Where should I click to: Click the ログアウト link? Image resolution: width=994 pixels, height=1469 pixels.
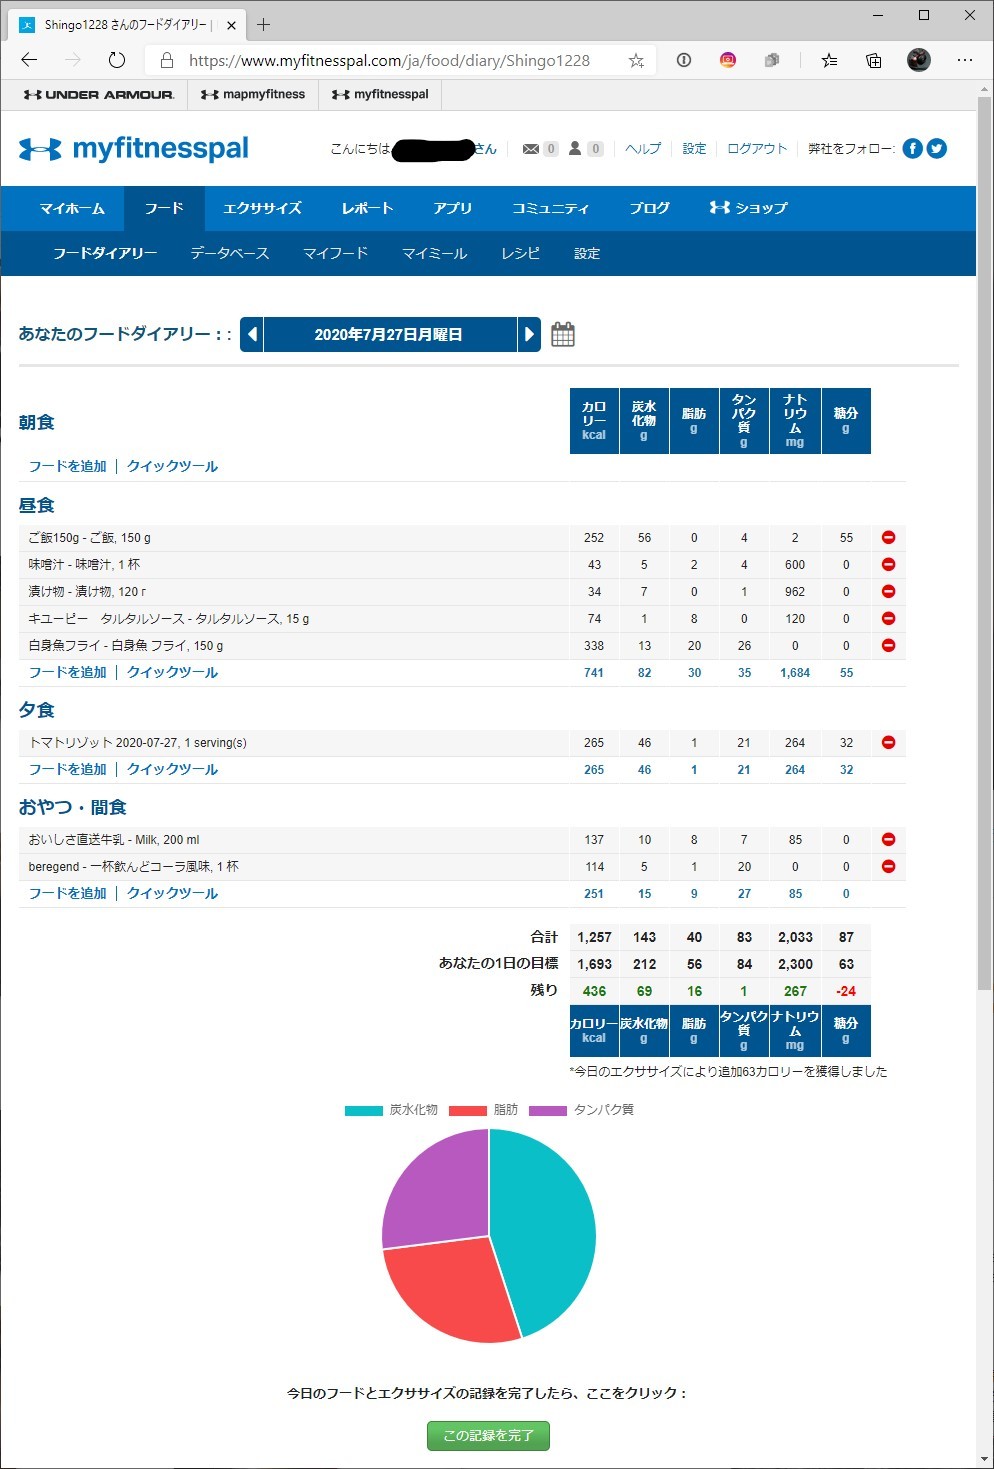coord(757,149)
